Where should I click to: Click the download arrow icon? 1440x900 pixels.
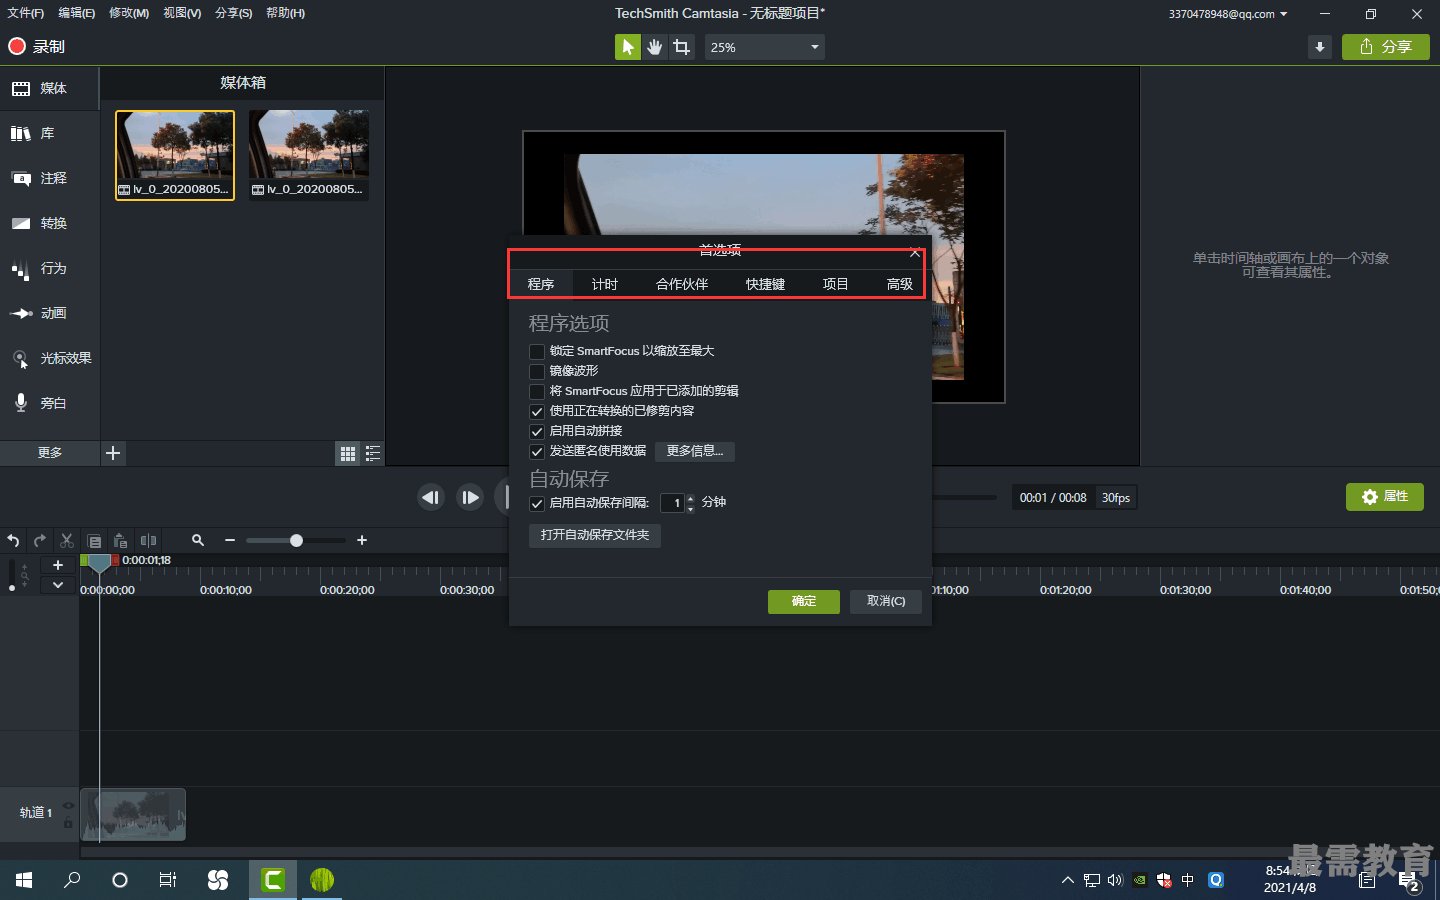click(1320, 47)
